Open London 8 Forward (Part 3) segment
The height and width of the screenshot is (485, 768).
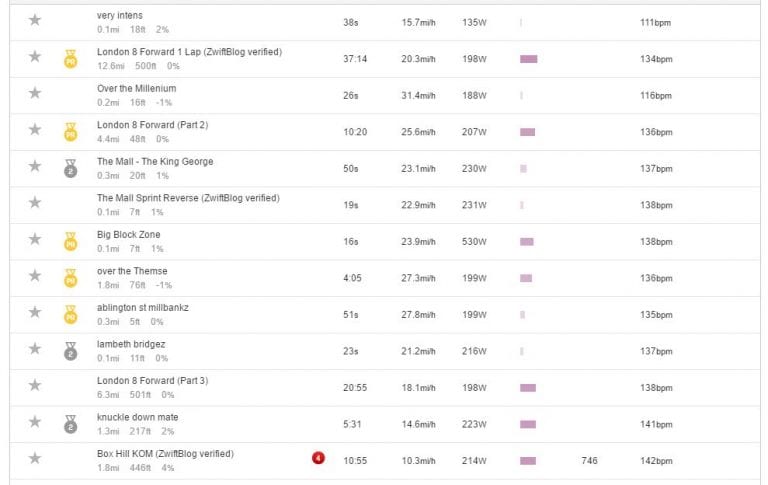coord(152,381)
